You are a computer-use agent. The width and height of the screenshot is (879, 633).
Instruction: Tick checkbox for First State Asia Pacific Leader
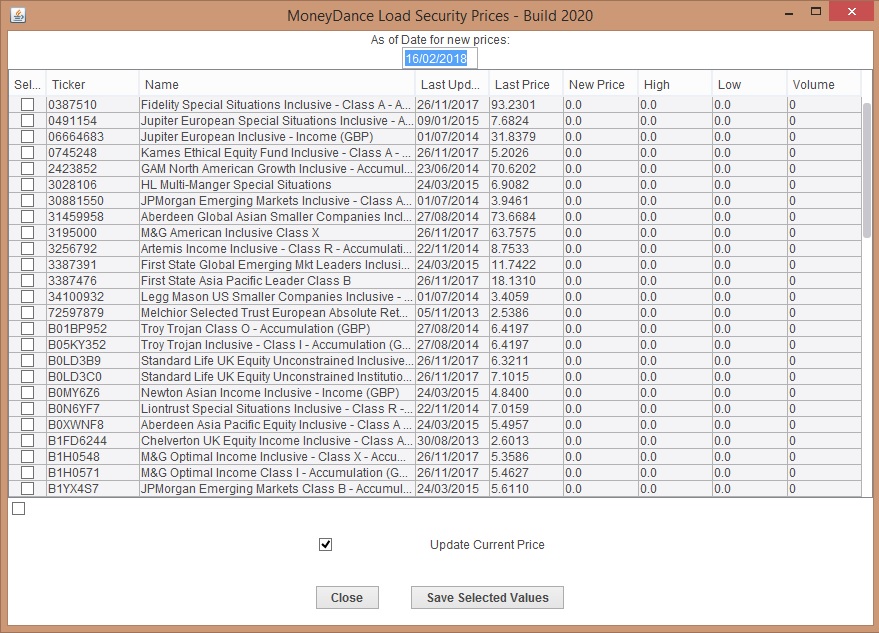tap(27, 281)
